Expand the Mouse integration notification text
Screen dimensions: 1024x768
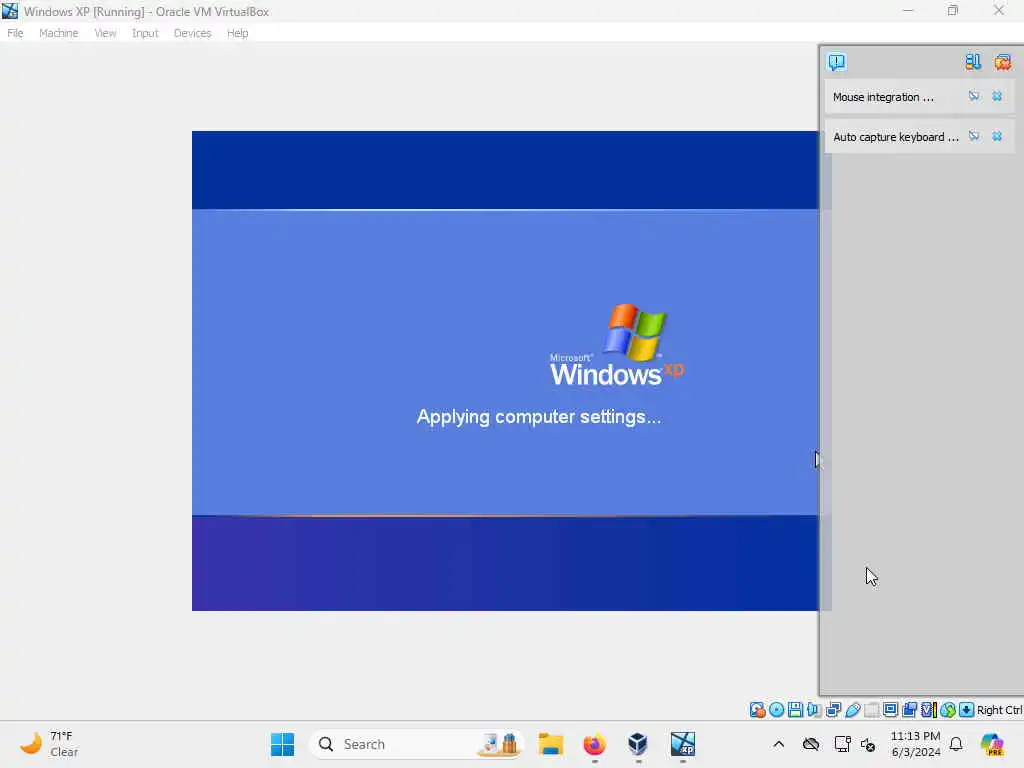pos(883,97)
